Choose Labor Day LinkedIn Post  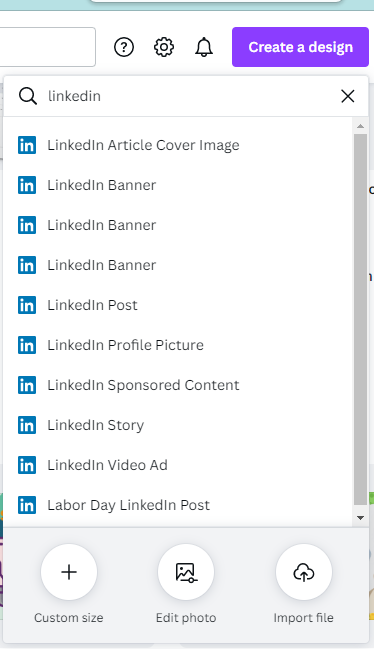click(x=178, y=505)
